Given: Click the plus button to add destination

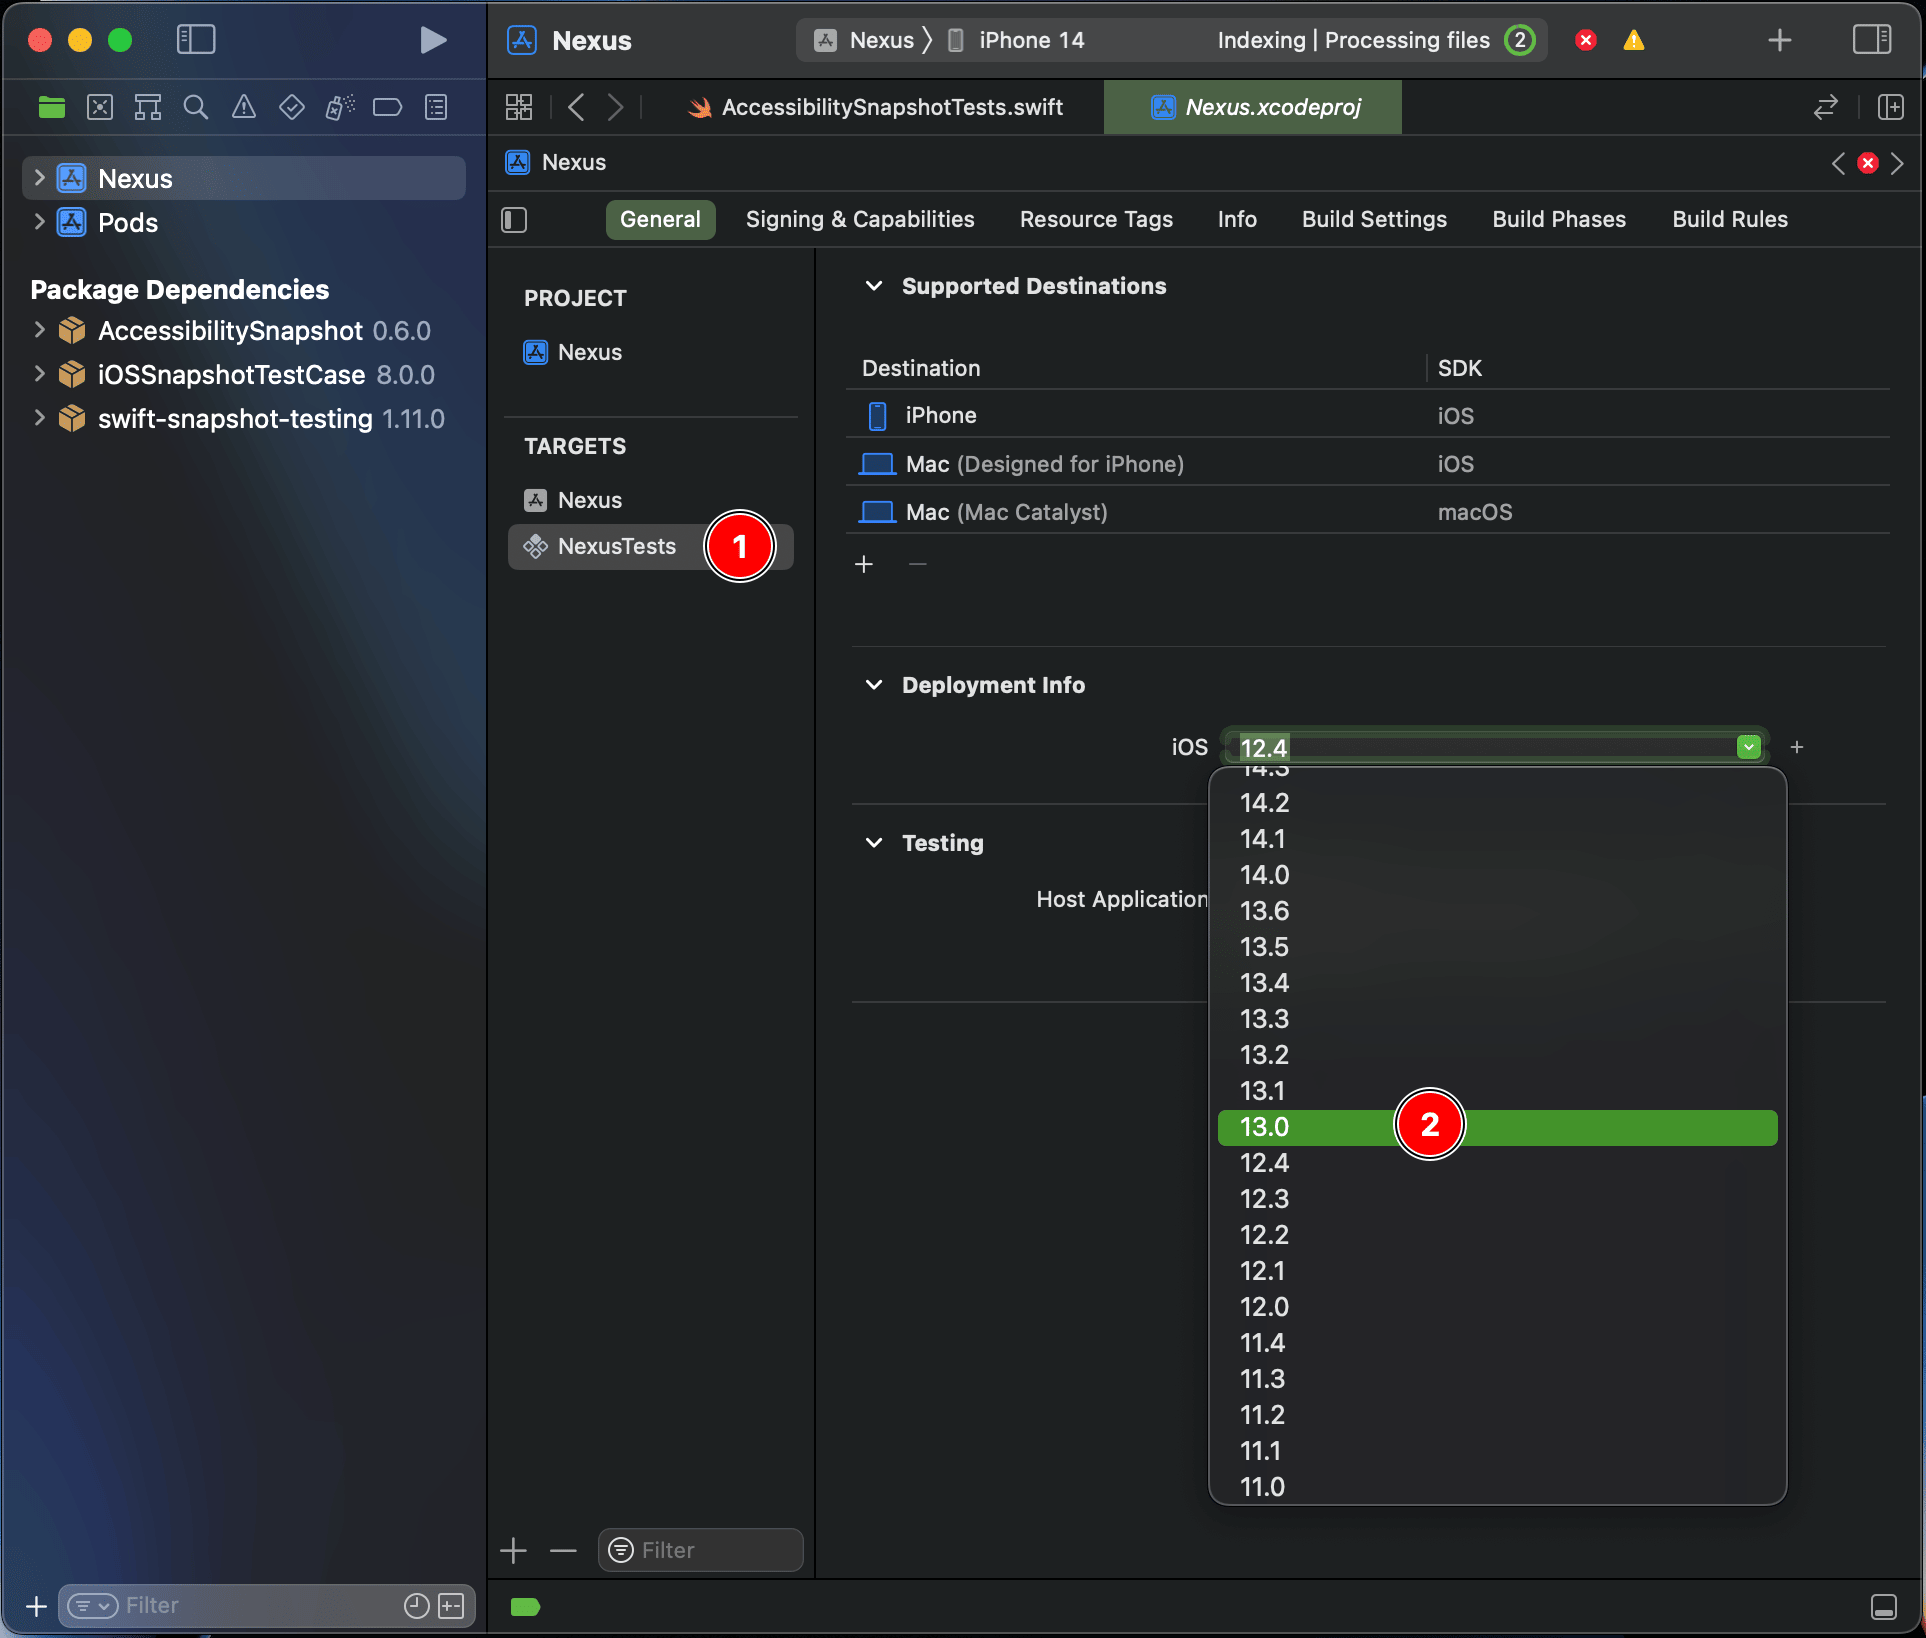Looking at the screenshot, I should pyautogui.click(x=865, y=564).
